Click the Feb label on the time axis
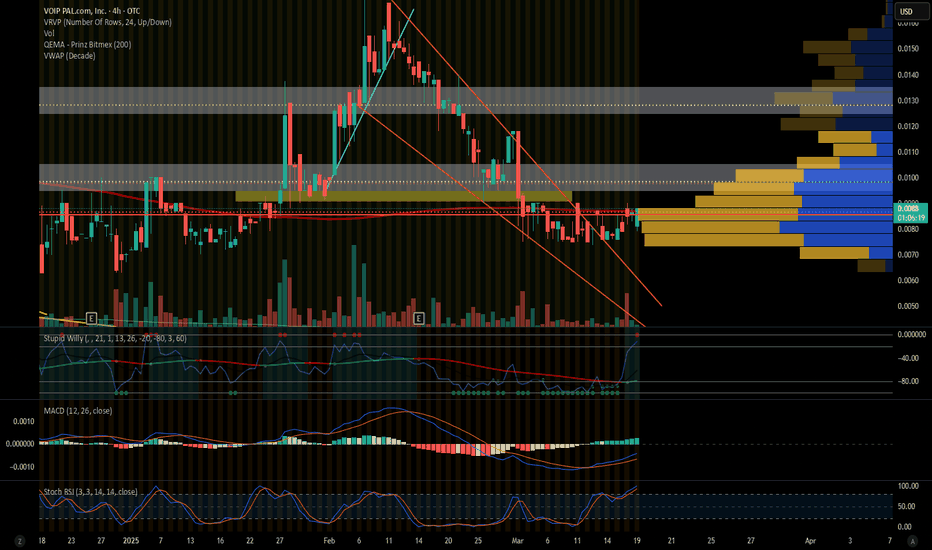Image resolution: width=932 pixels, height=550 pixels. (329, 540)
